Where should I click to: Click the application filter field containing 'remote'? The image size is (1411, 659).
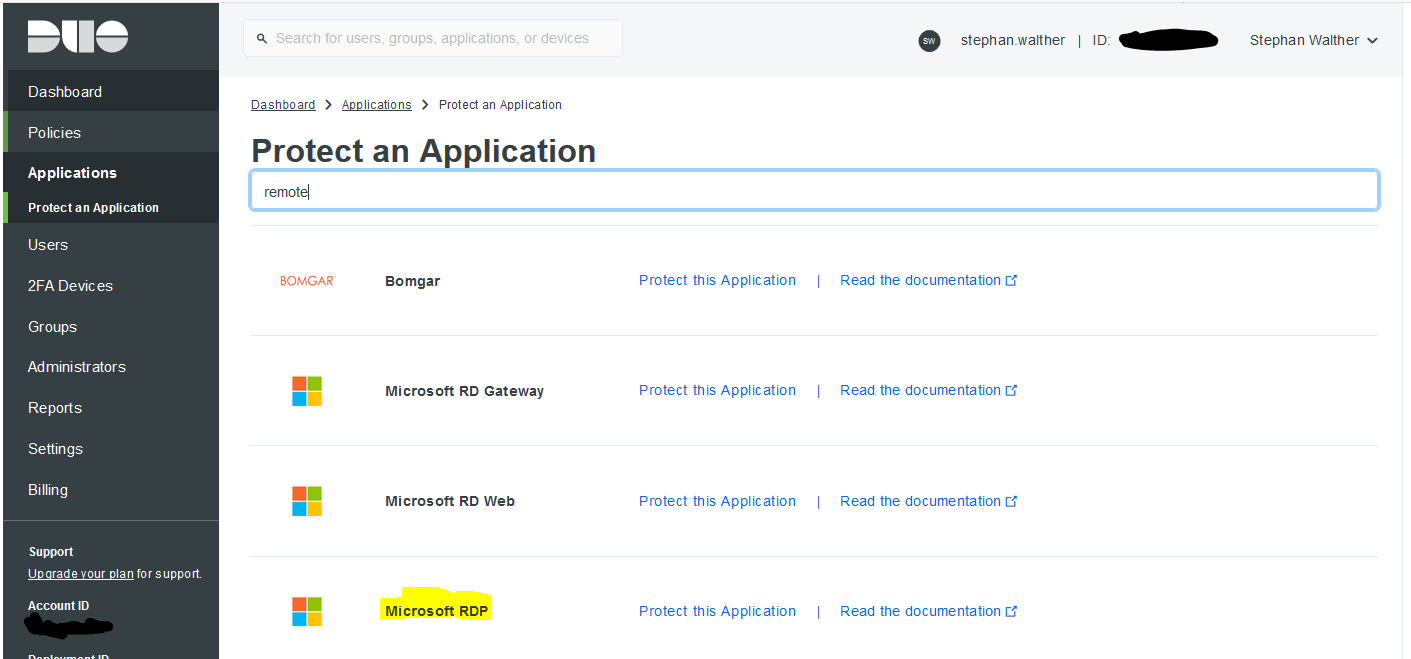click(x=814, y=191)
